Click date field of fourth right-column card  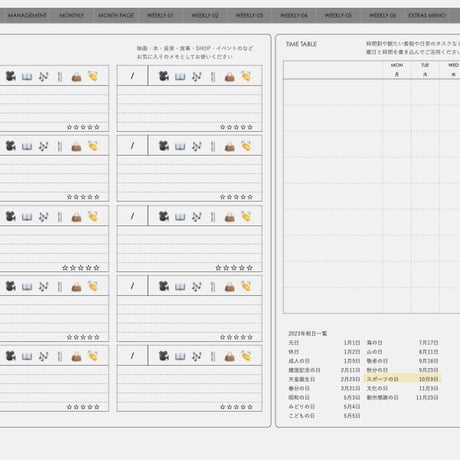pyautogui.click(x=132, y=286)
